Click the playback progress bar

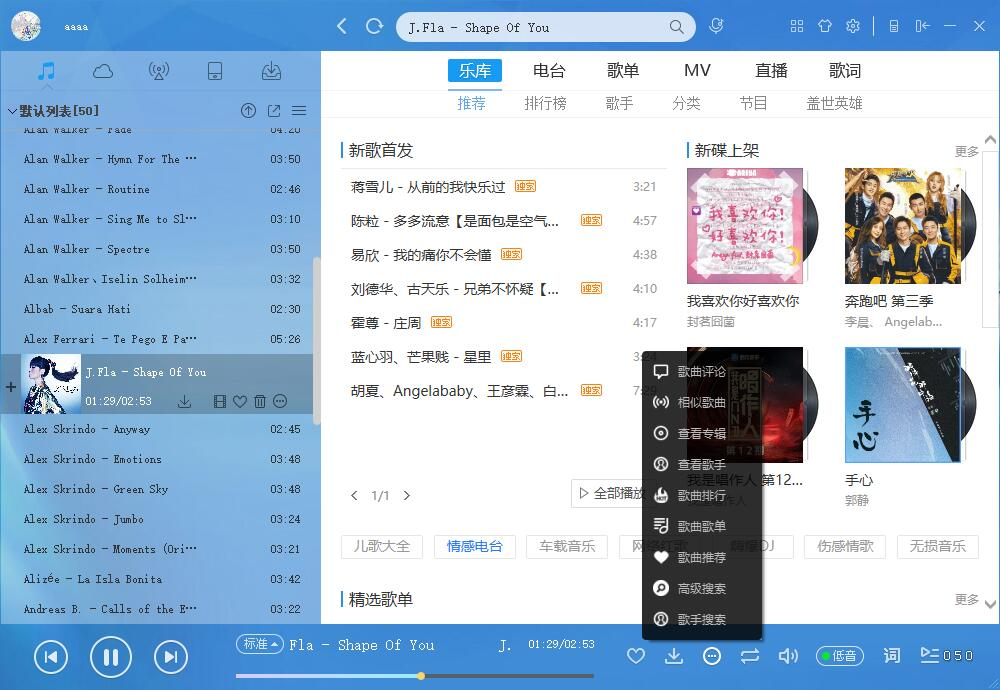(415, 675)
